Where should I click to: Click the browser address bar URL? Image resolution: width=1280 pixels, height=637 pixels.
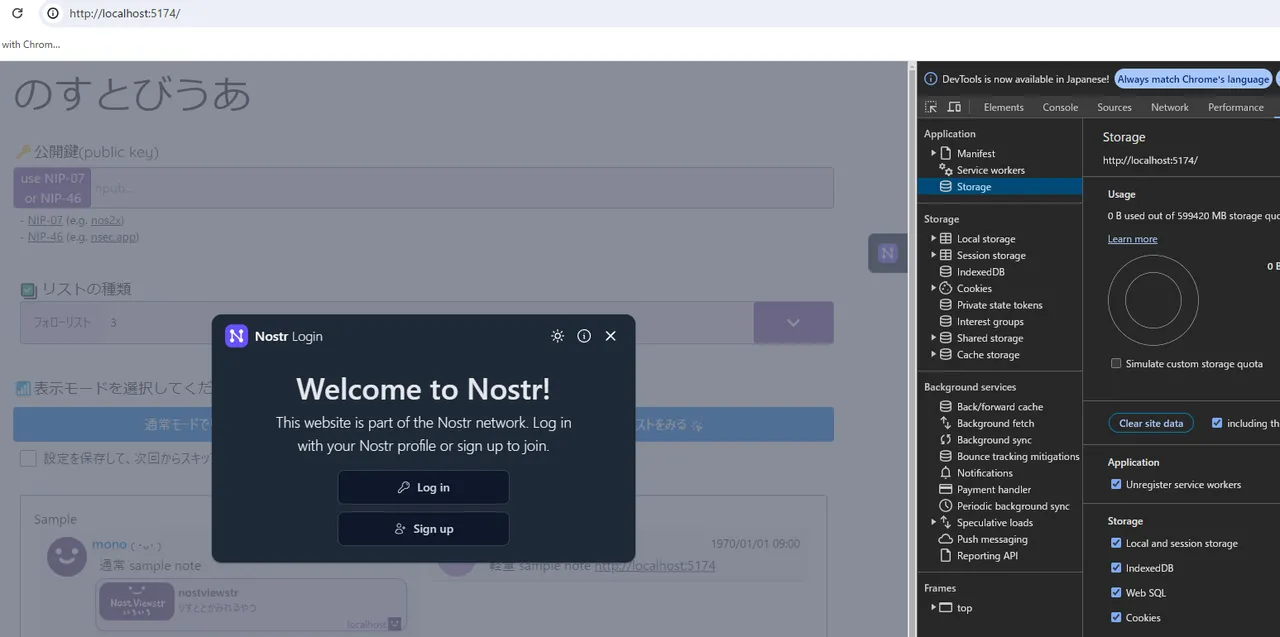(x=125, y=14)
